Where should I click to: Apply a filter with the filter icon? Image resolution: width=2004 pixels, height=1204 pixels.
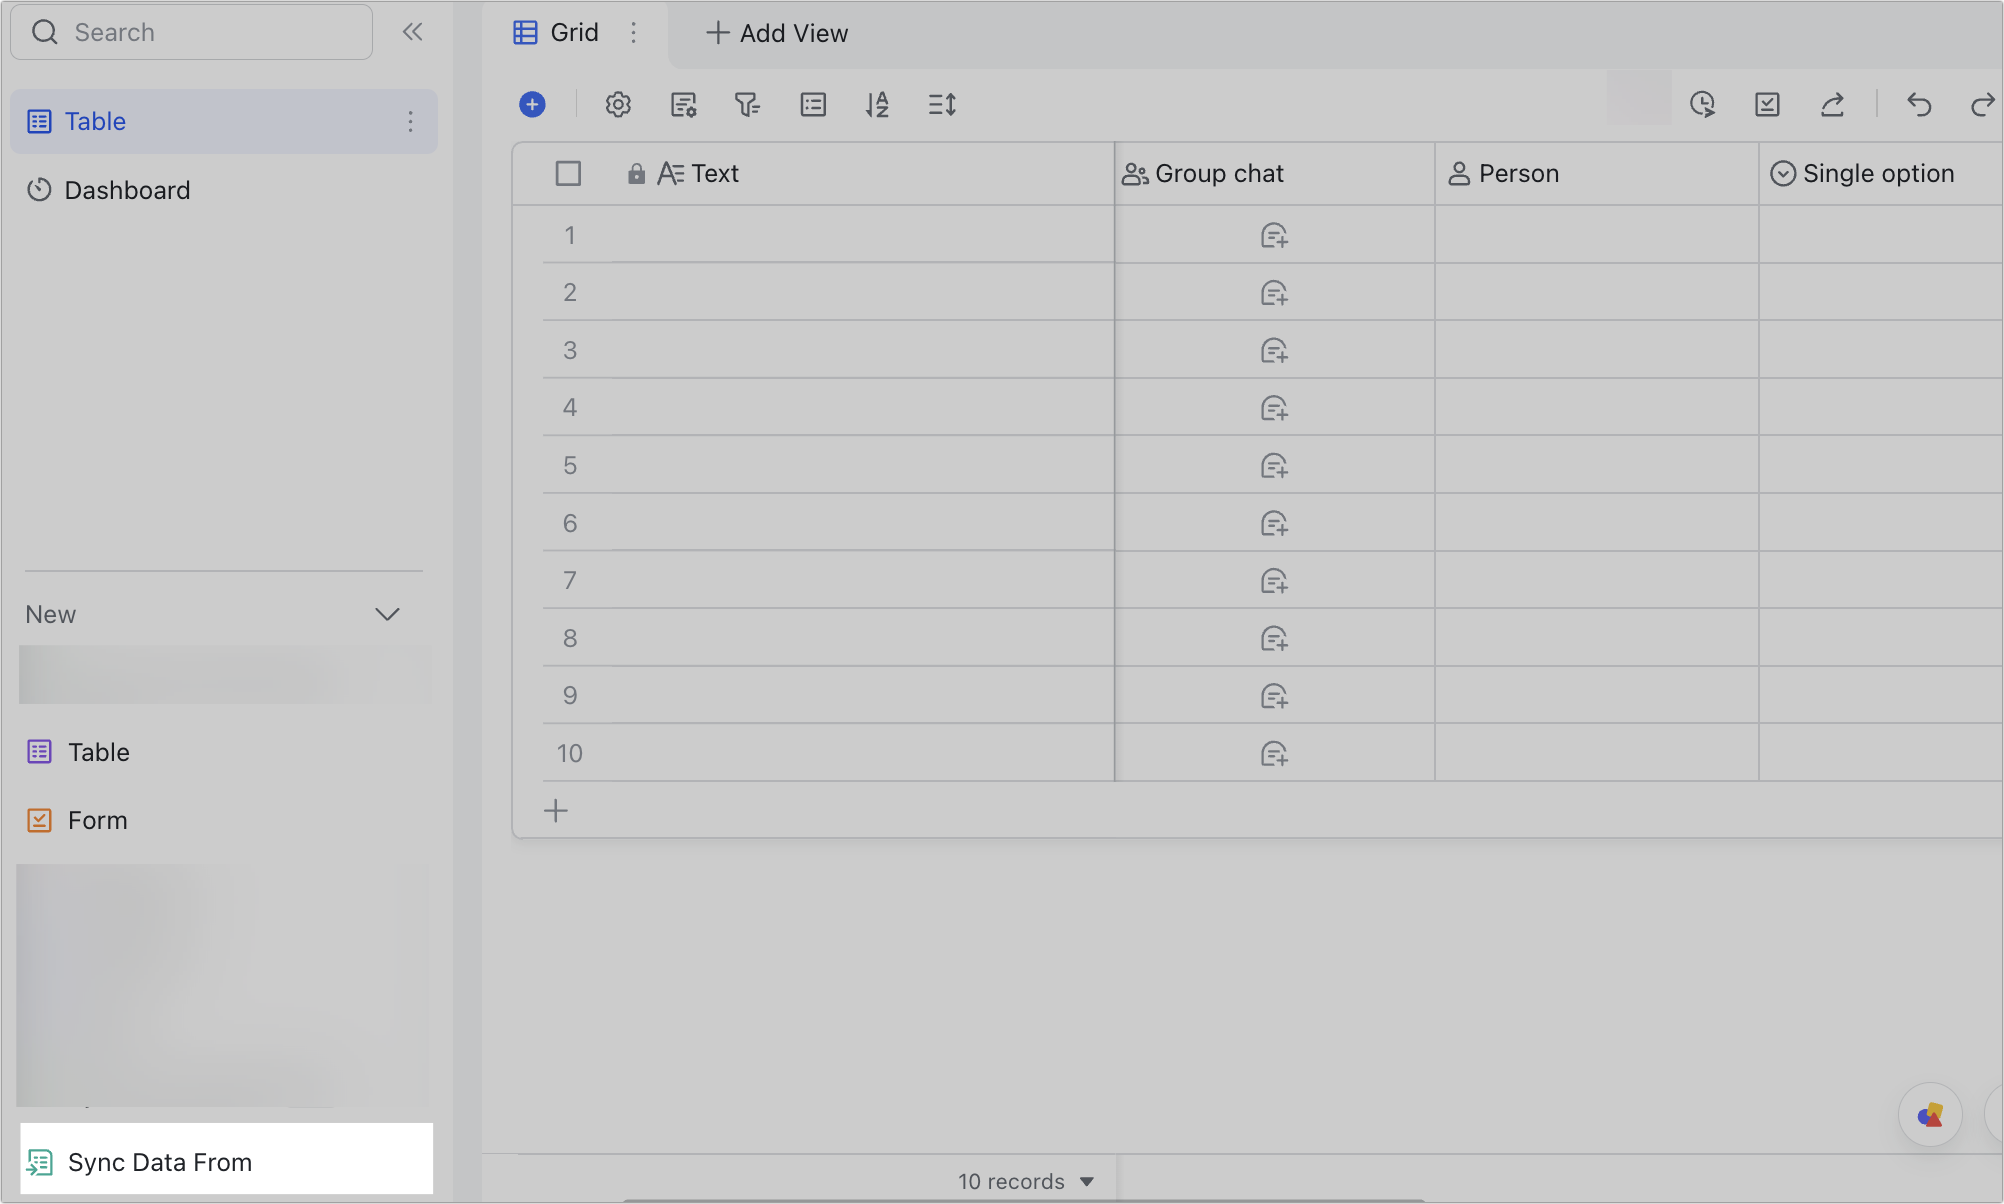(747, 104)
